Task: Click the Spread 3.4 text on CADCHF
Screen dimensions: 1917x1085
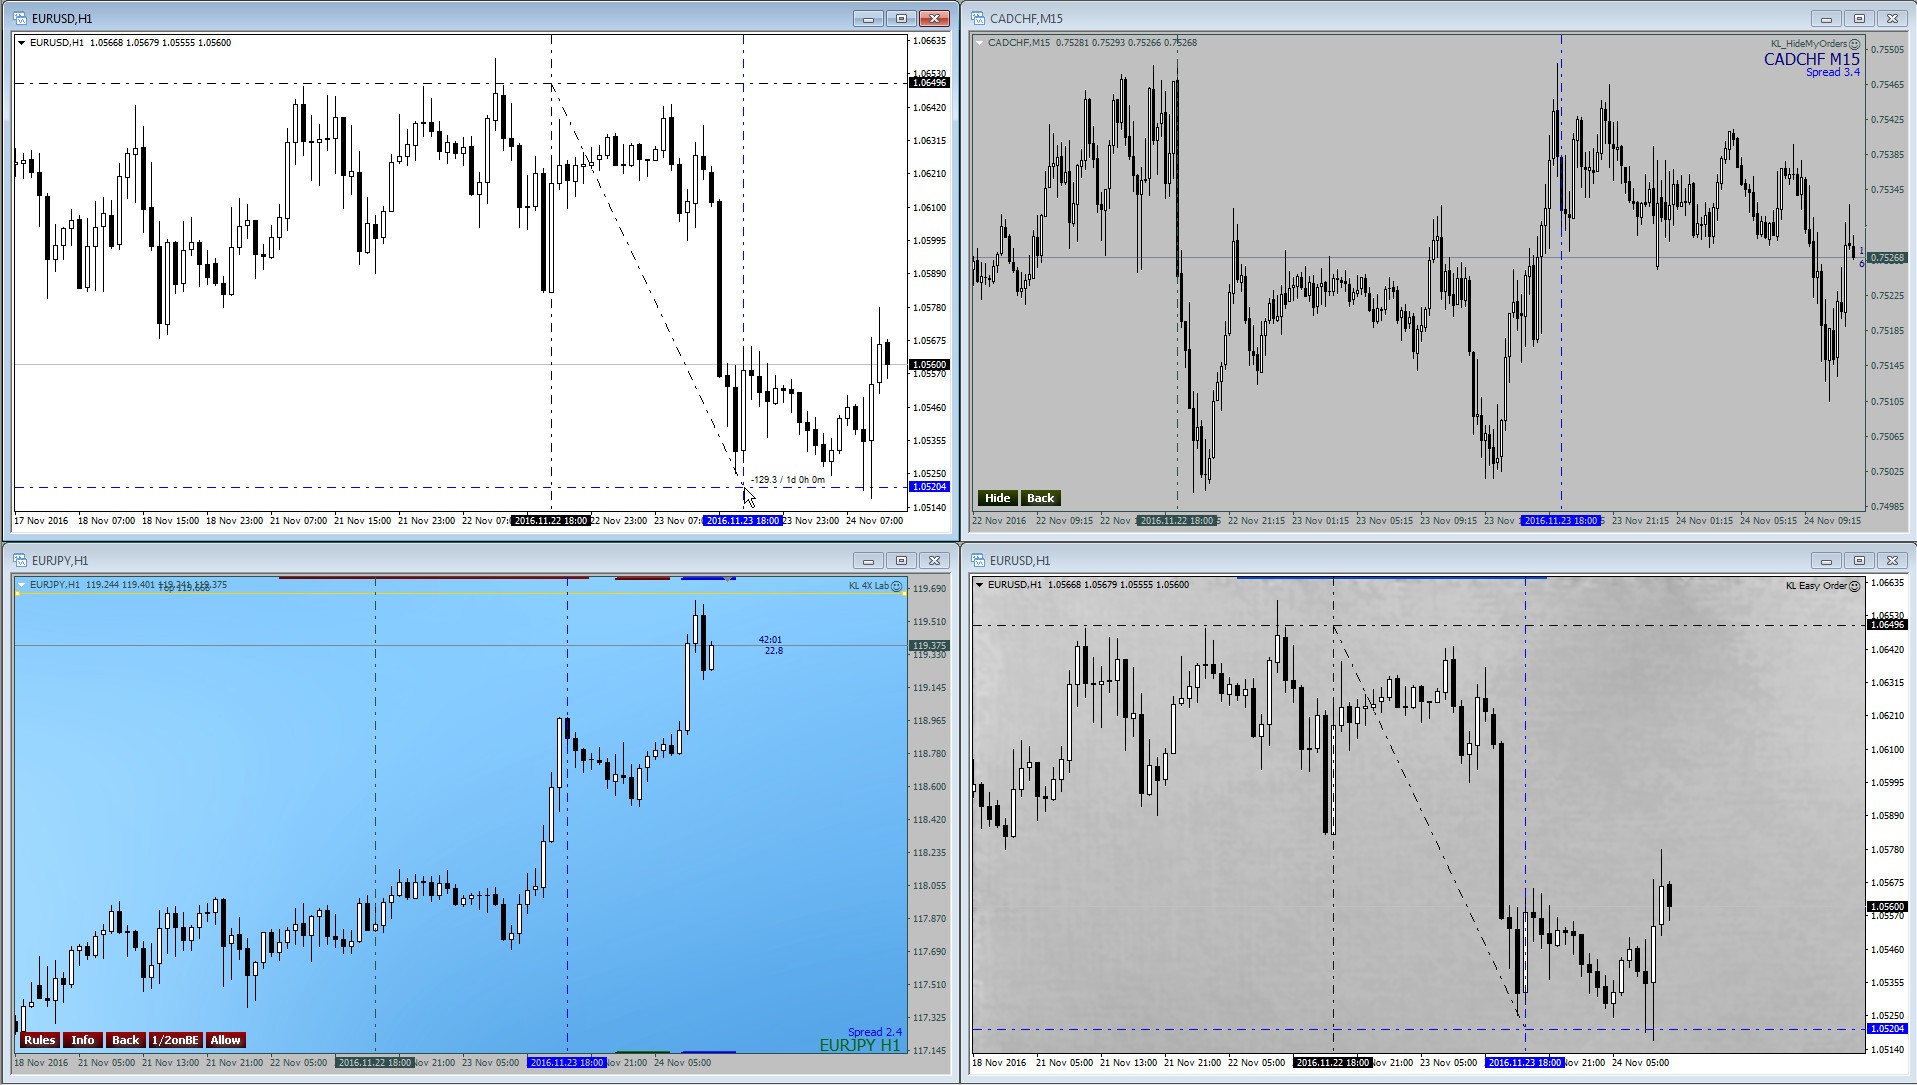Action: coord(1832,72)
